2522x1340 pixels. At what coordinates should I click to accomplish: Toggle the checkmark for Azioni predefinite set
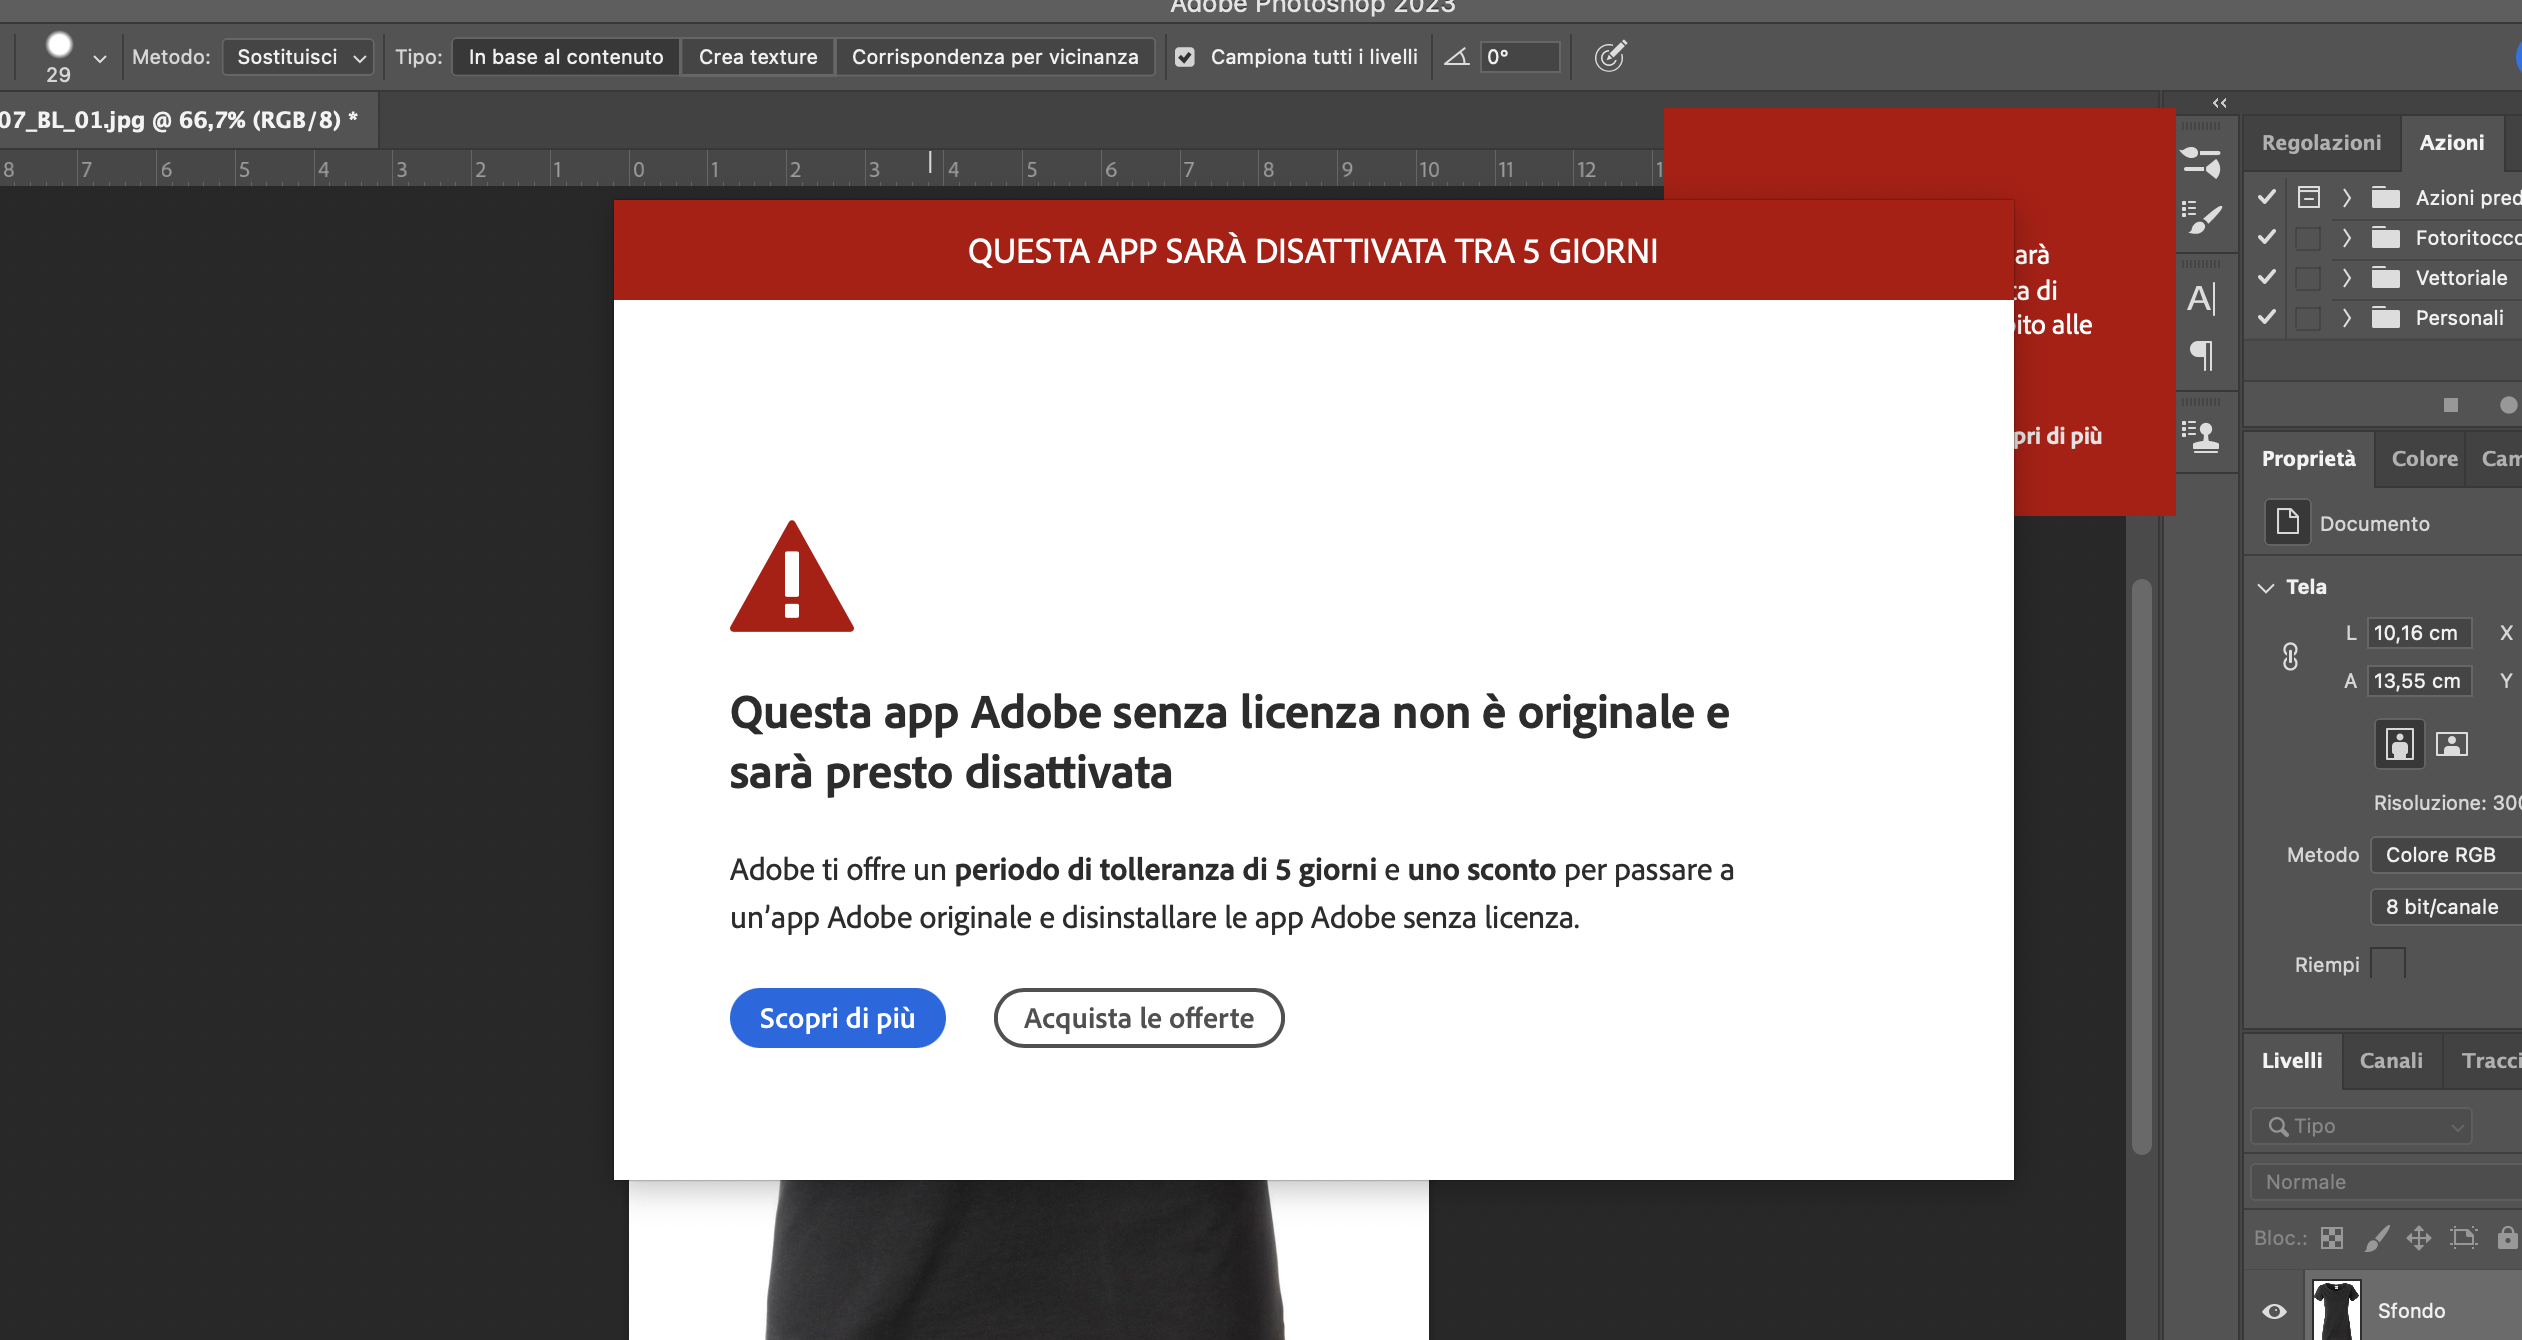click(2267, 197)
